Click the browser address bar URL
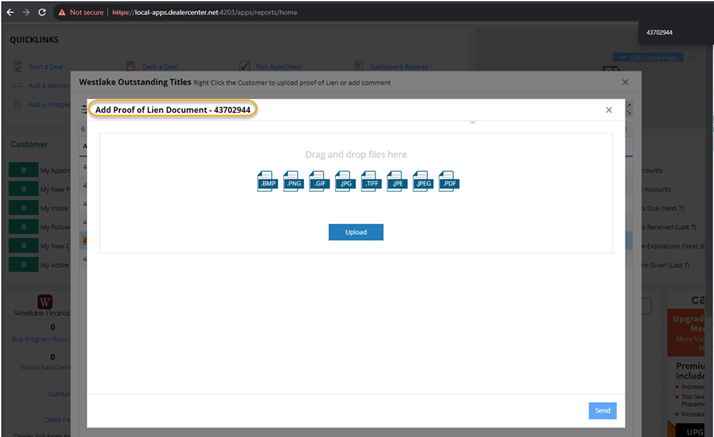714x437 pixels. (205, 12)
